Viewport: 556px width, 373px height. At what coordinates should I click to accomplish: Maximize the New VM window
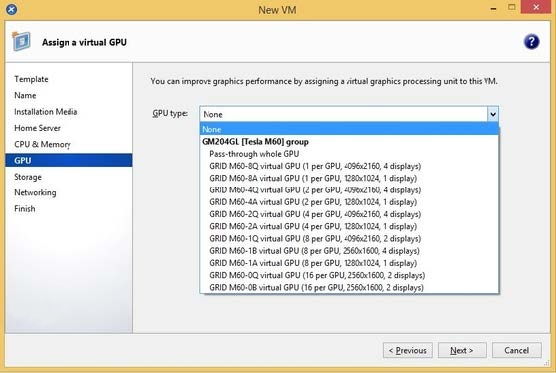pyautogui.click(x=511, y=7)
